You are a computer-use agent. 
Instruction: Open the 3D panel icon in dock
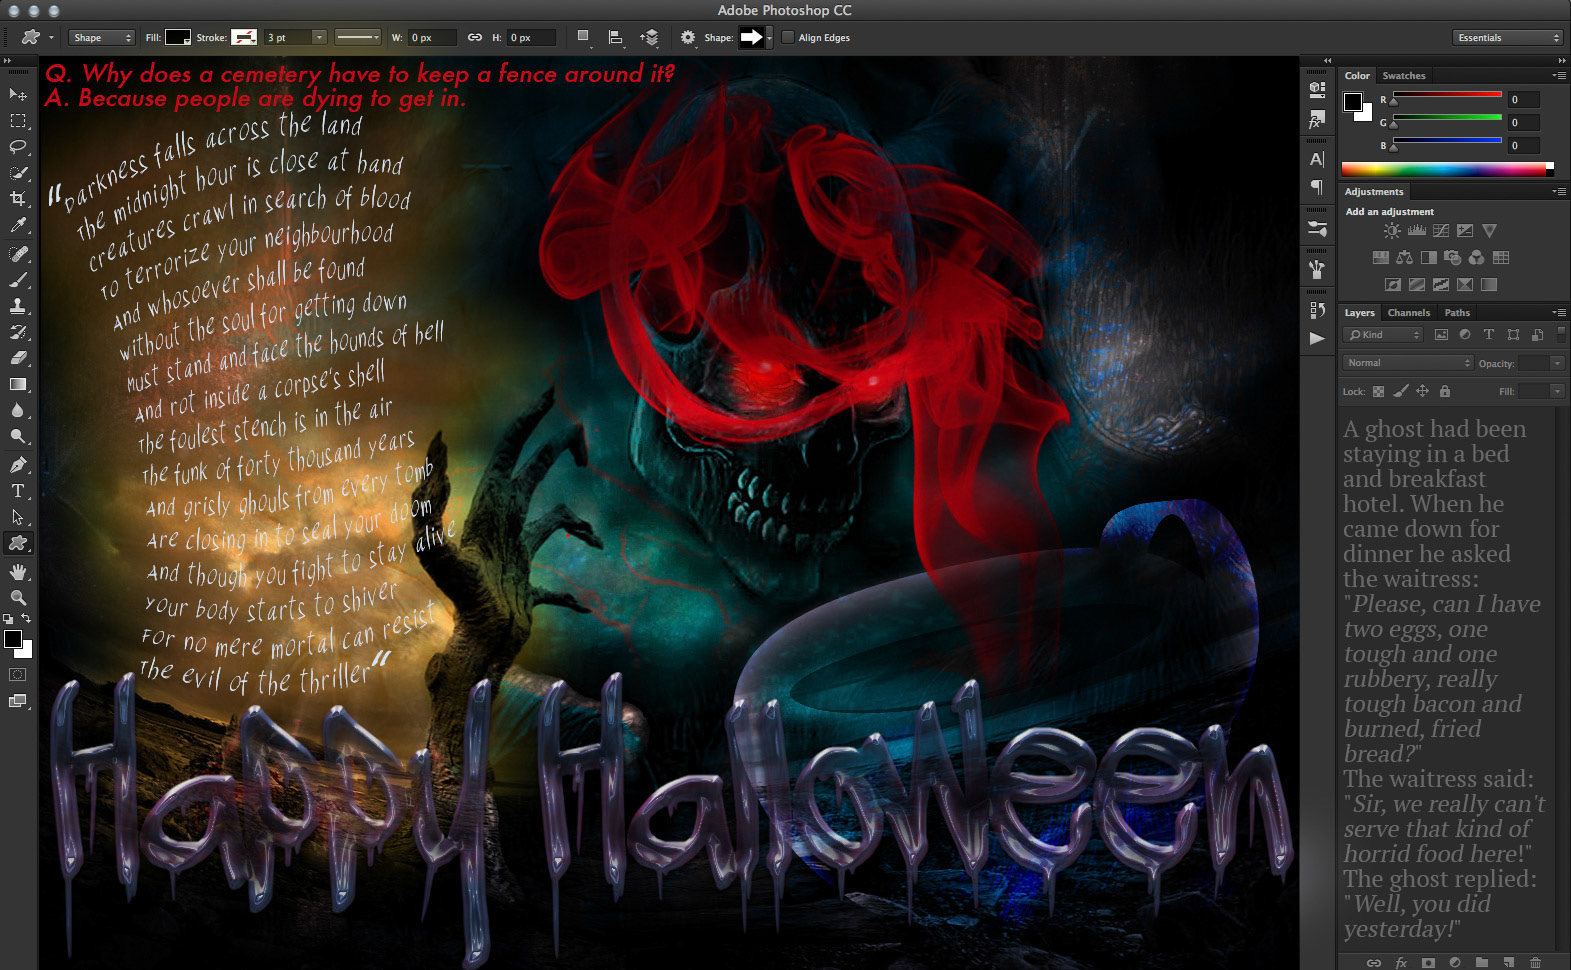tap(1317, 89)
